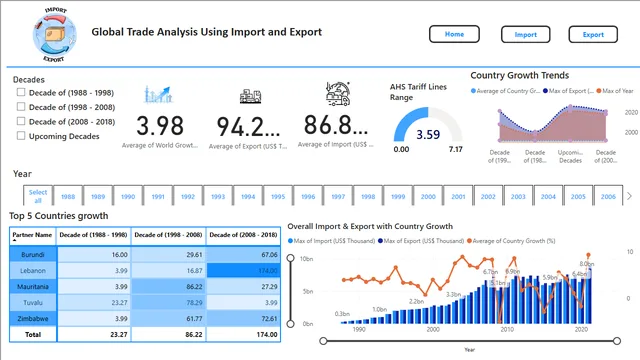The width and height of the screenshot is (640, 360).
Task: Click Mauritania's 86.22 cell
Action: (169, 287)
